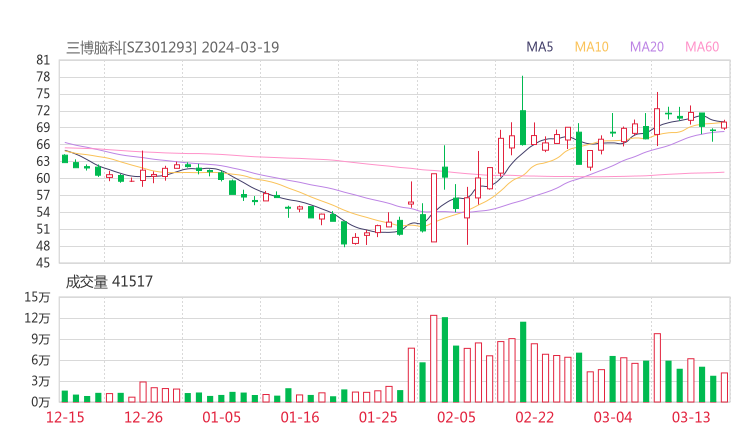Select the MA5 legend label

(x=539, y=47)
